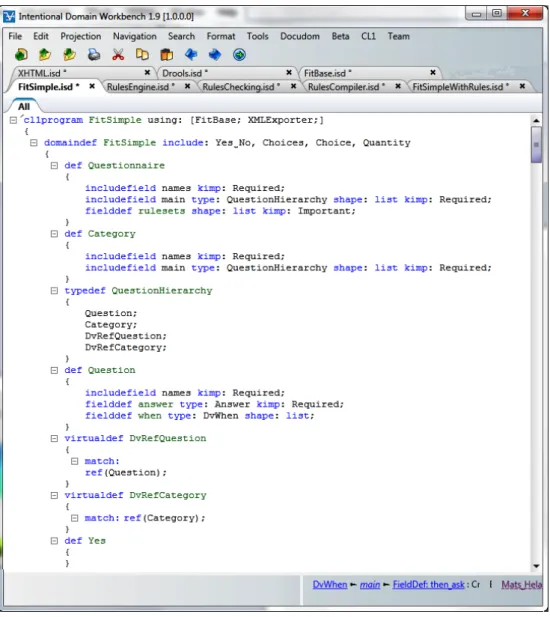This screenshot has width=550, height=617.
Task: Click the vertical scrollbar down arrow
Action: [x=536, y=566]
